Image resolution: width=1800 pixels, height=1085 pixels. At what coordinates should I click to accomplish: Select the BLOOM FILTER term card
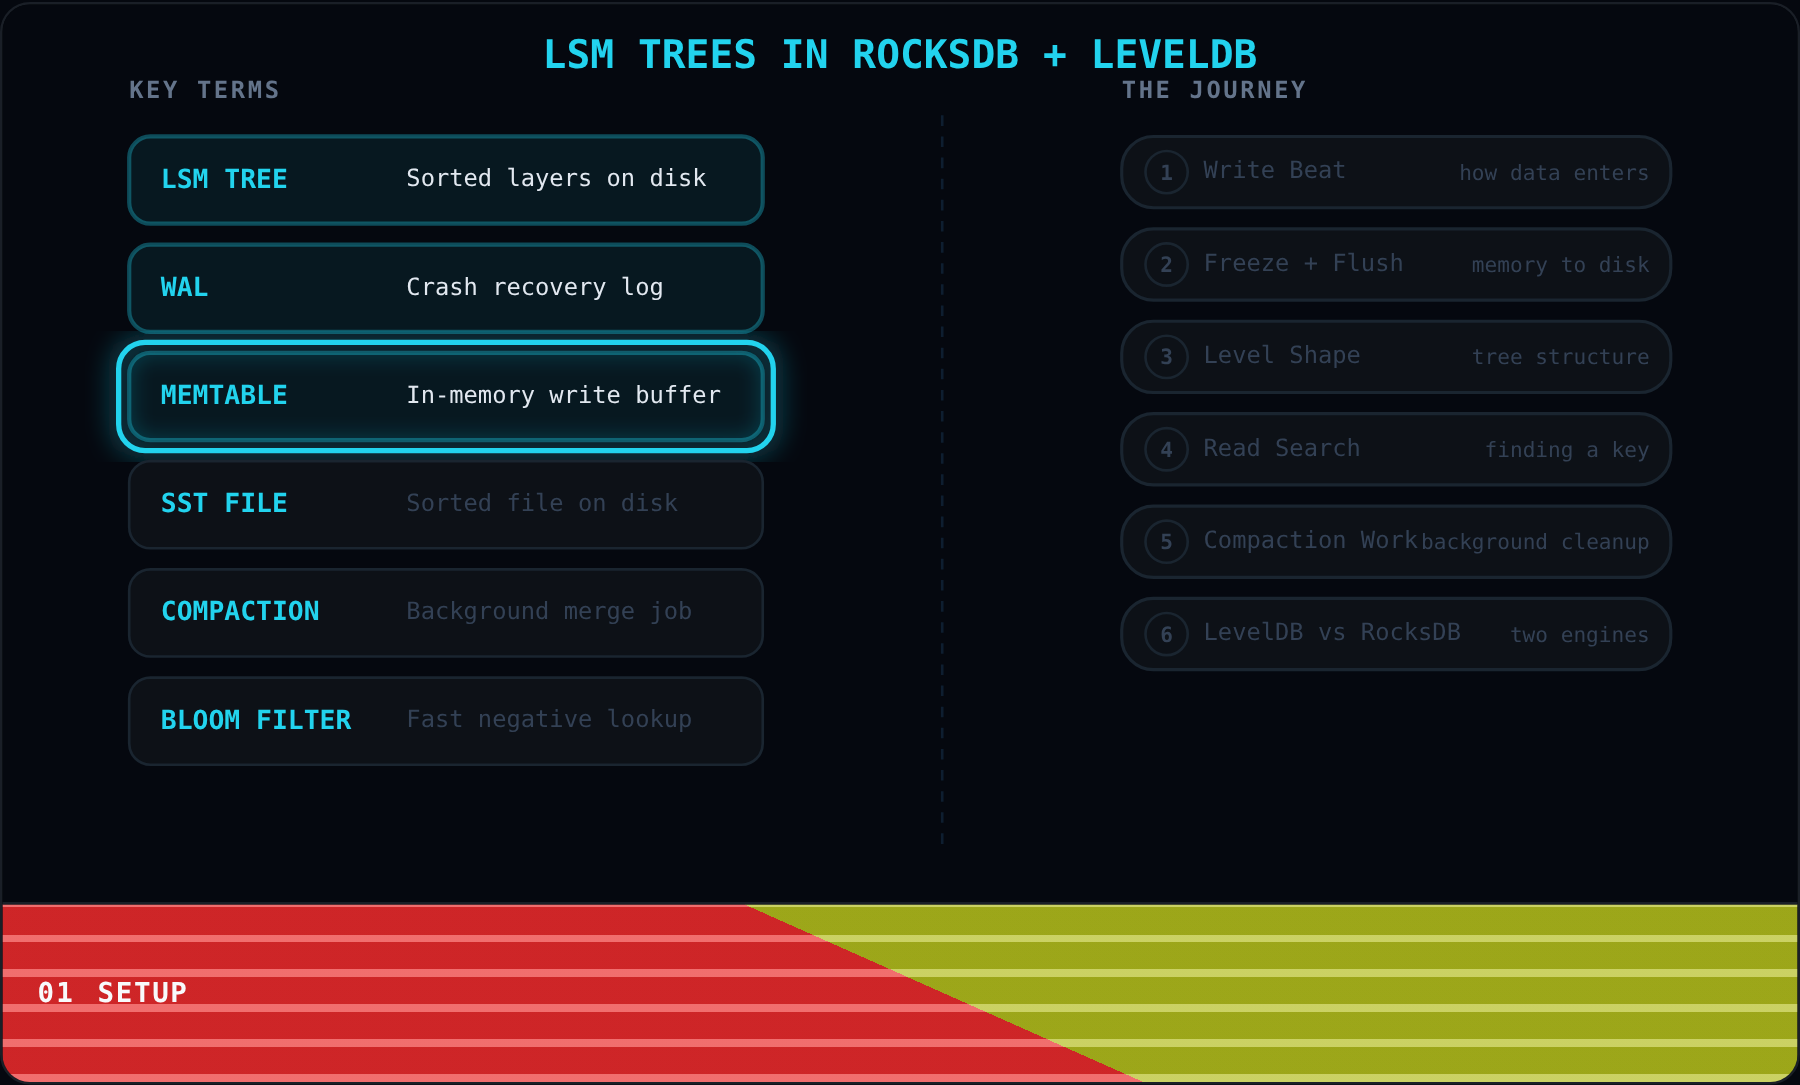[446, 720]
